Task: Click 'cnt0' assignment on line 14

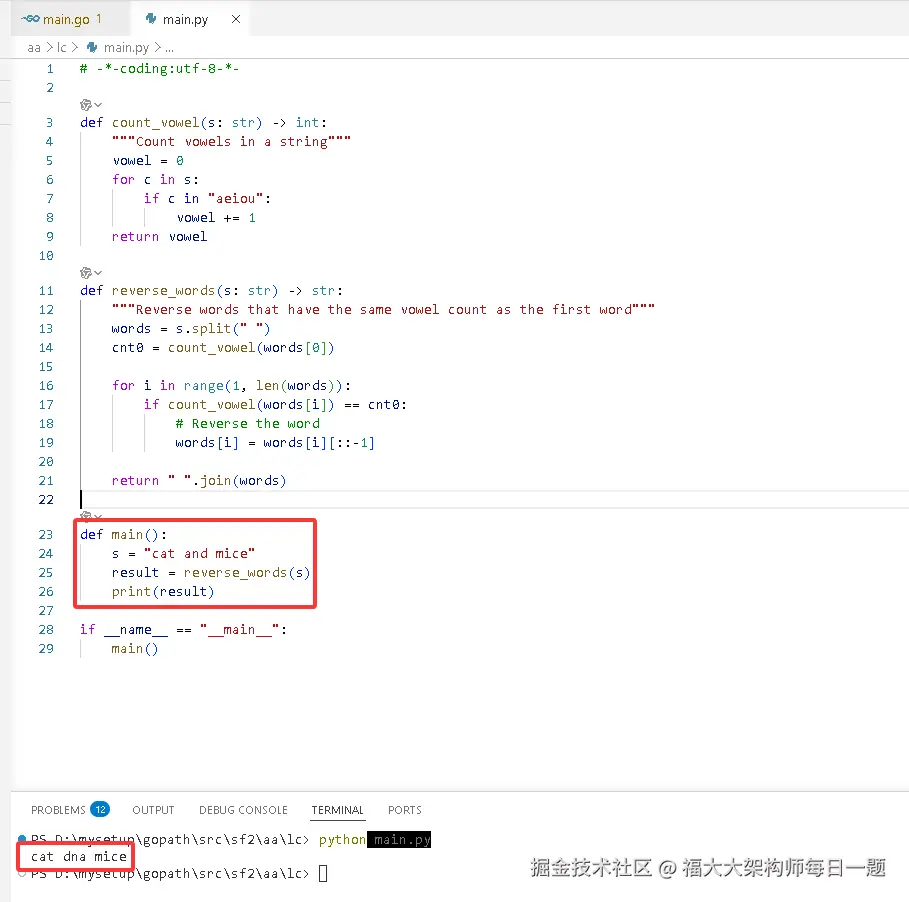Action: tap(128, 348)
